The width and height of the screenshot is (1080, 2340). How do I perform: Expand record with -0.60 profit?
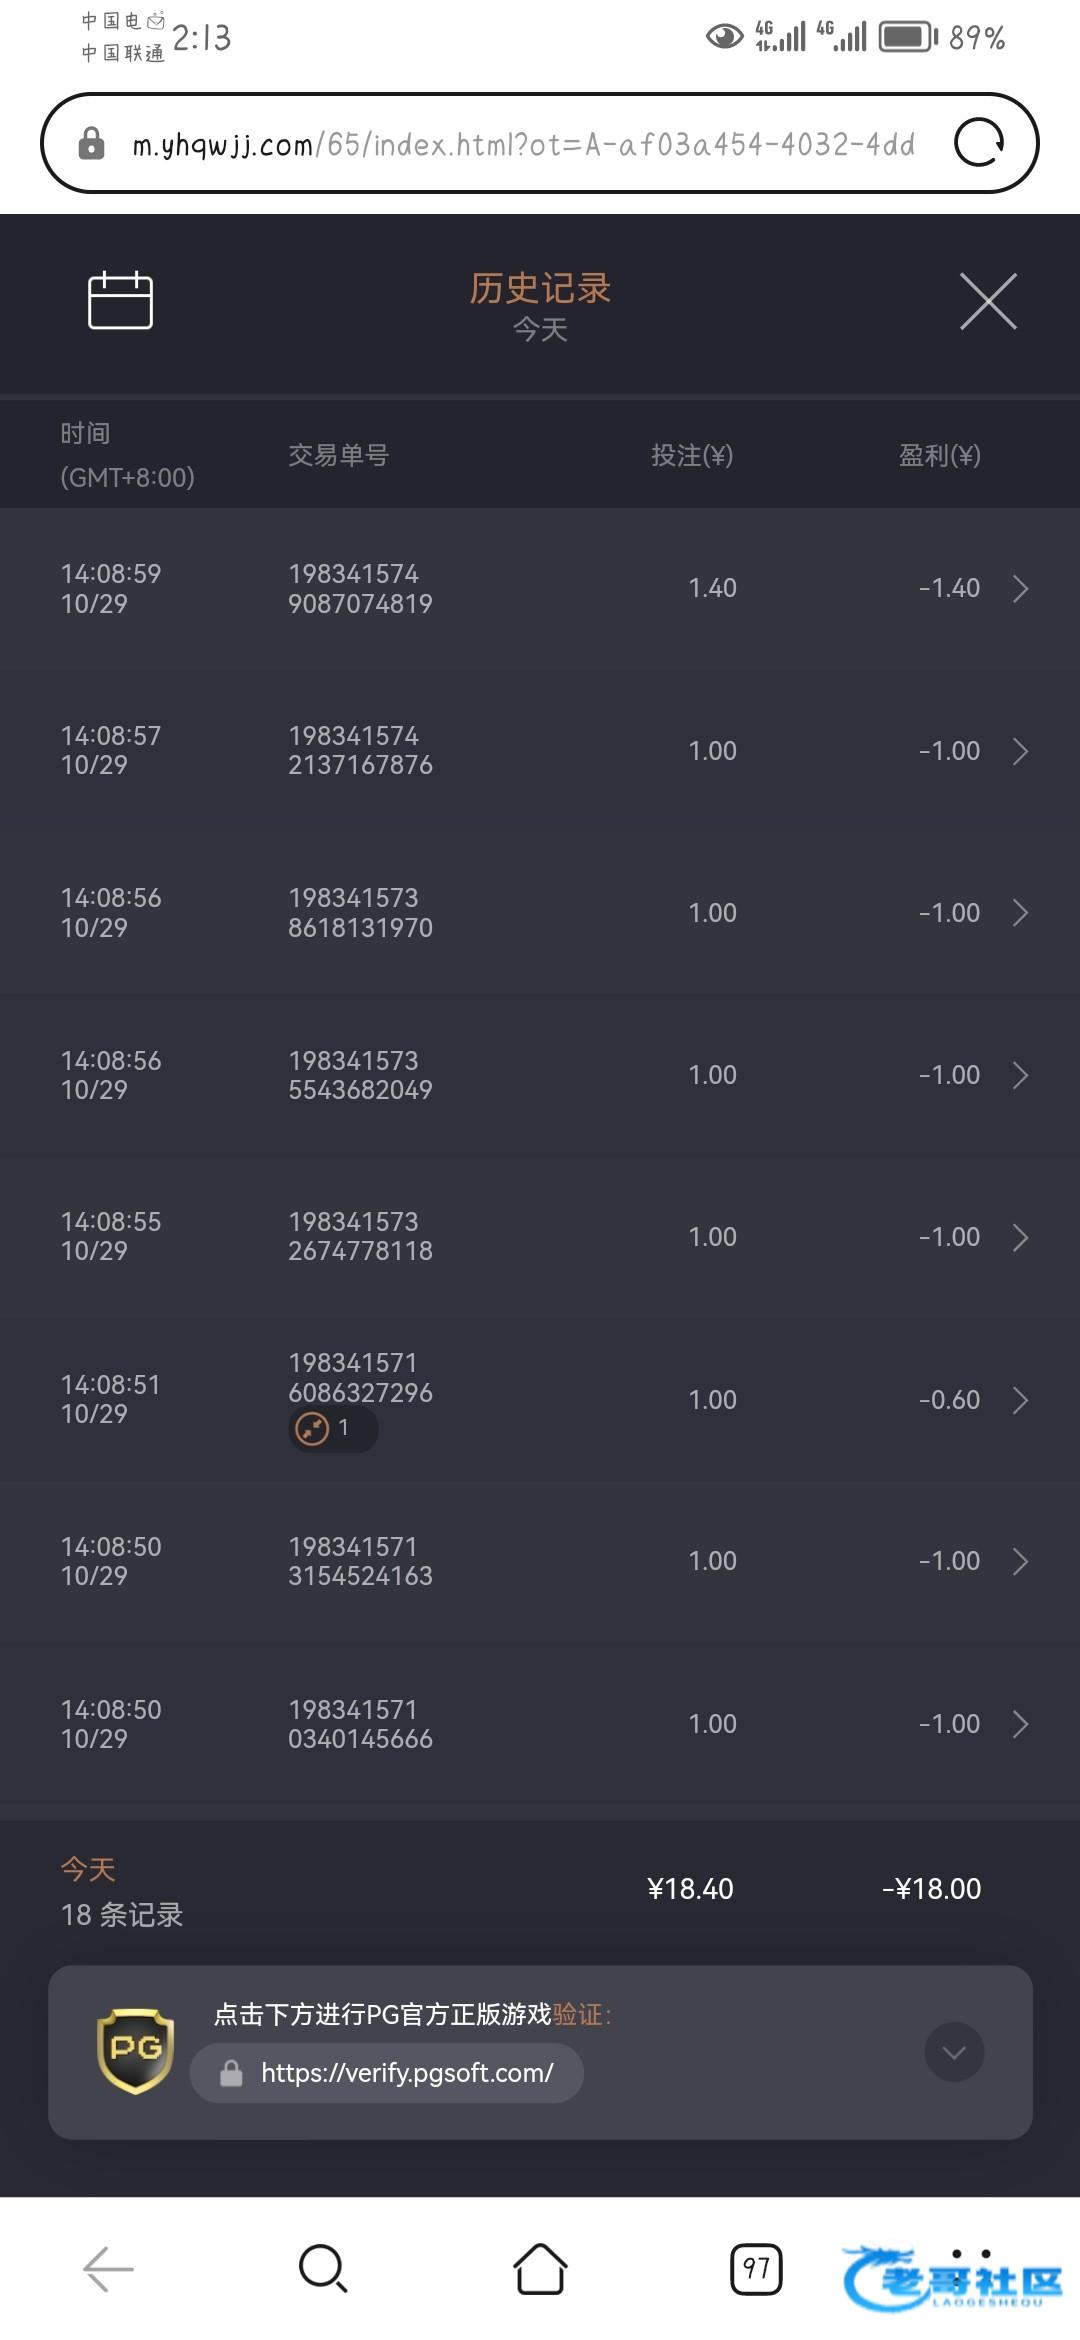click(x=1020, y=1400)
